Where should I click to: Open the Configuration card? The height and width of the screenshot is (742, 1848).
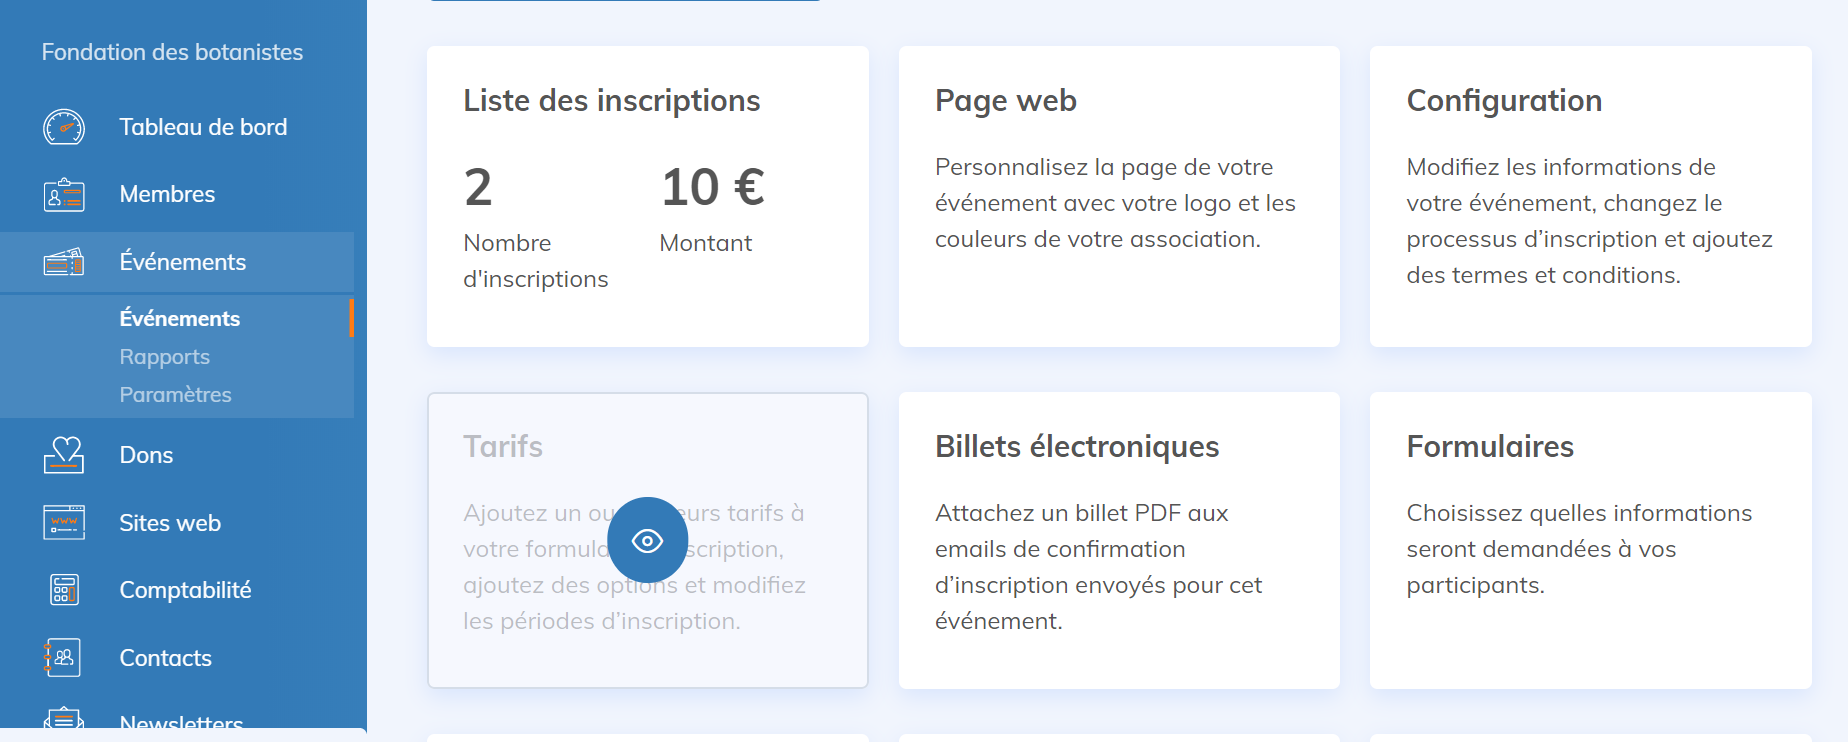[1590, 196]
